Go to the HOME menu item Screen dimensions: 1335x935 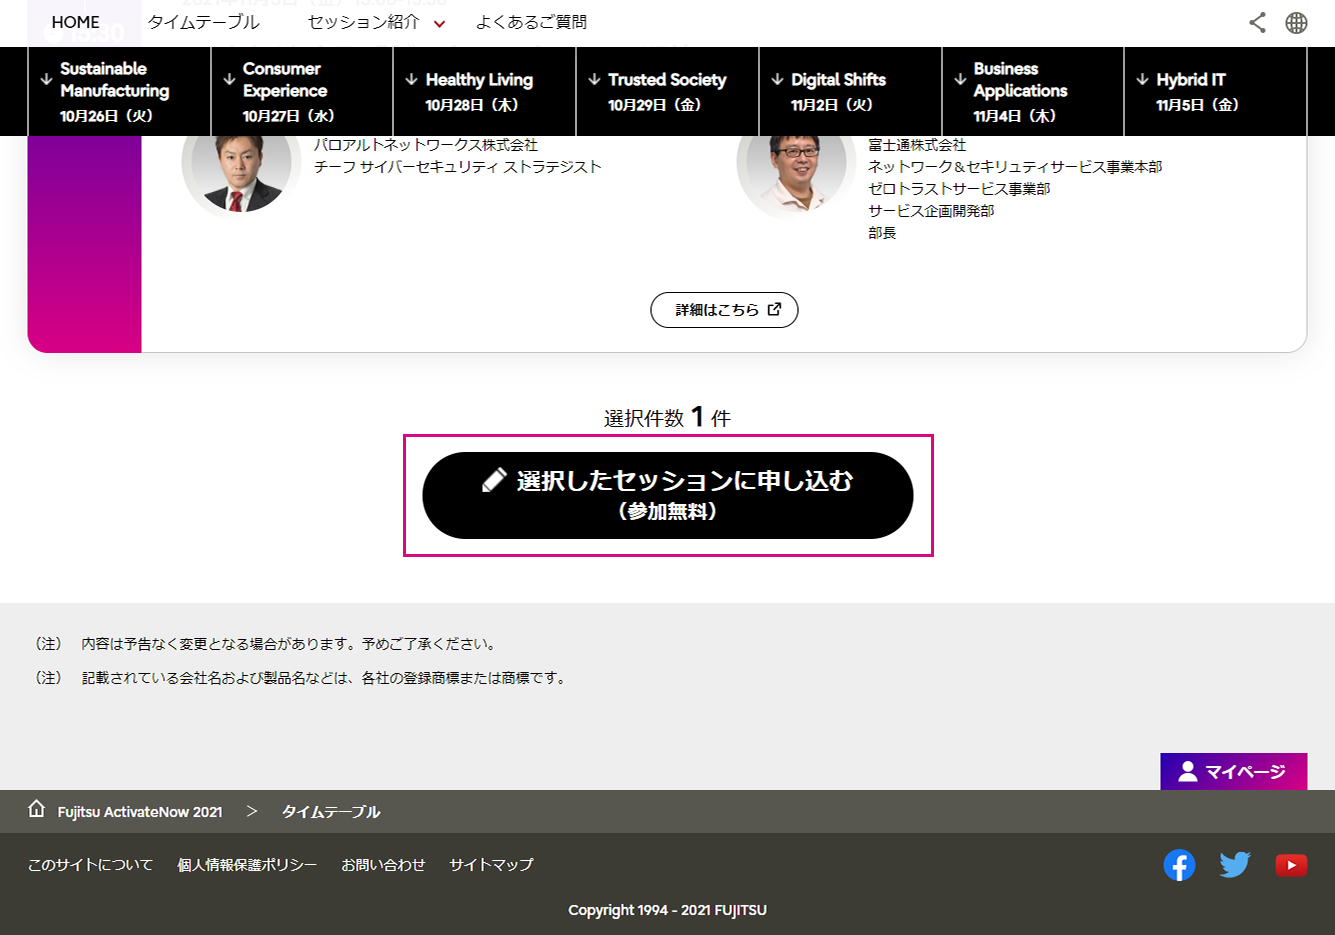pyautogui.click(x=76, y=22)
